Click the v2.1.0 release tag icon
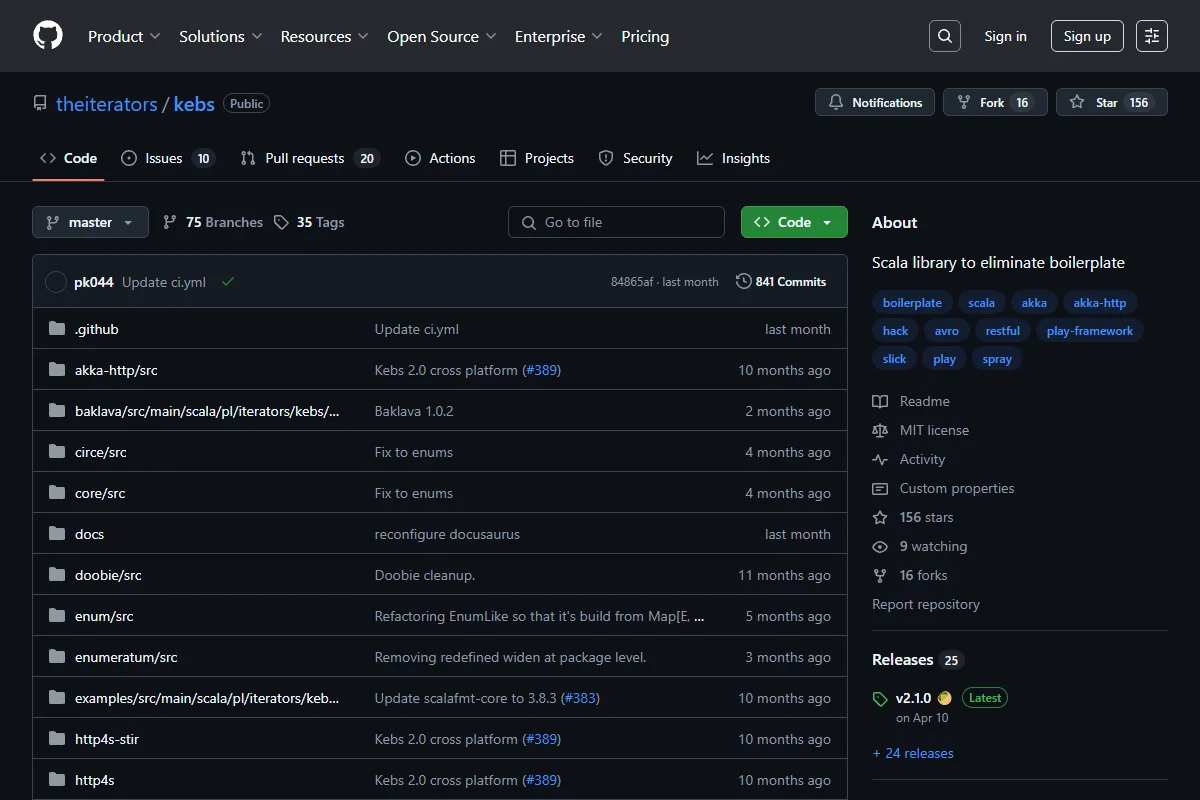This screenshot has height=800, width=1200. 880,699
